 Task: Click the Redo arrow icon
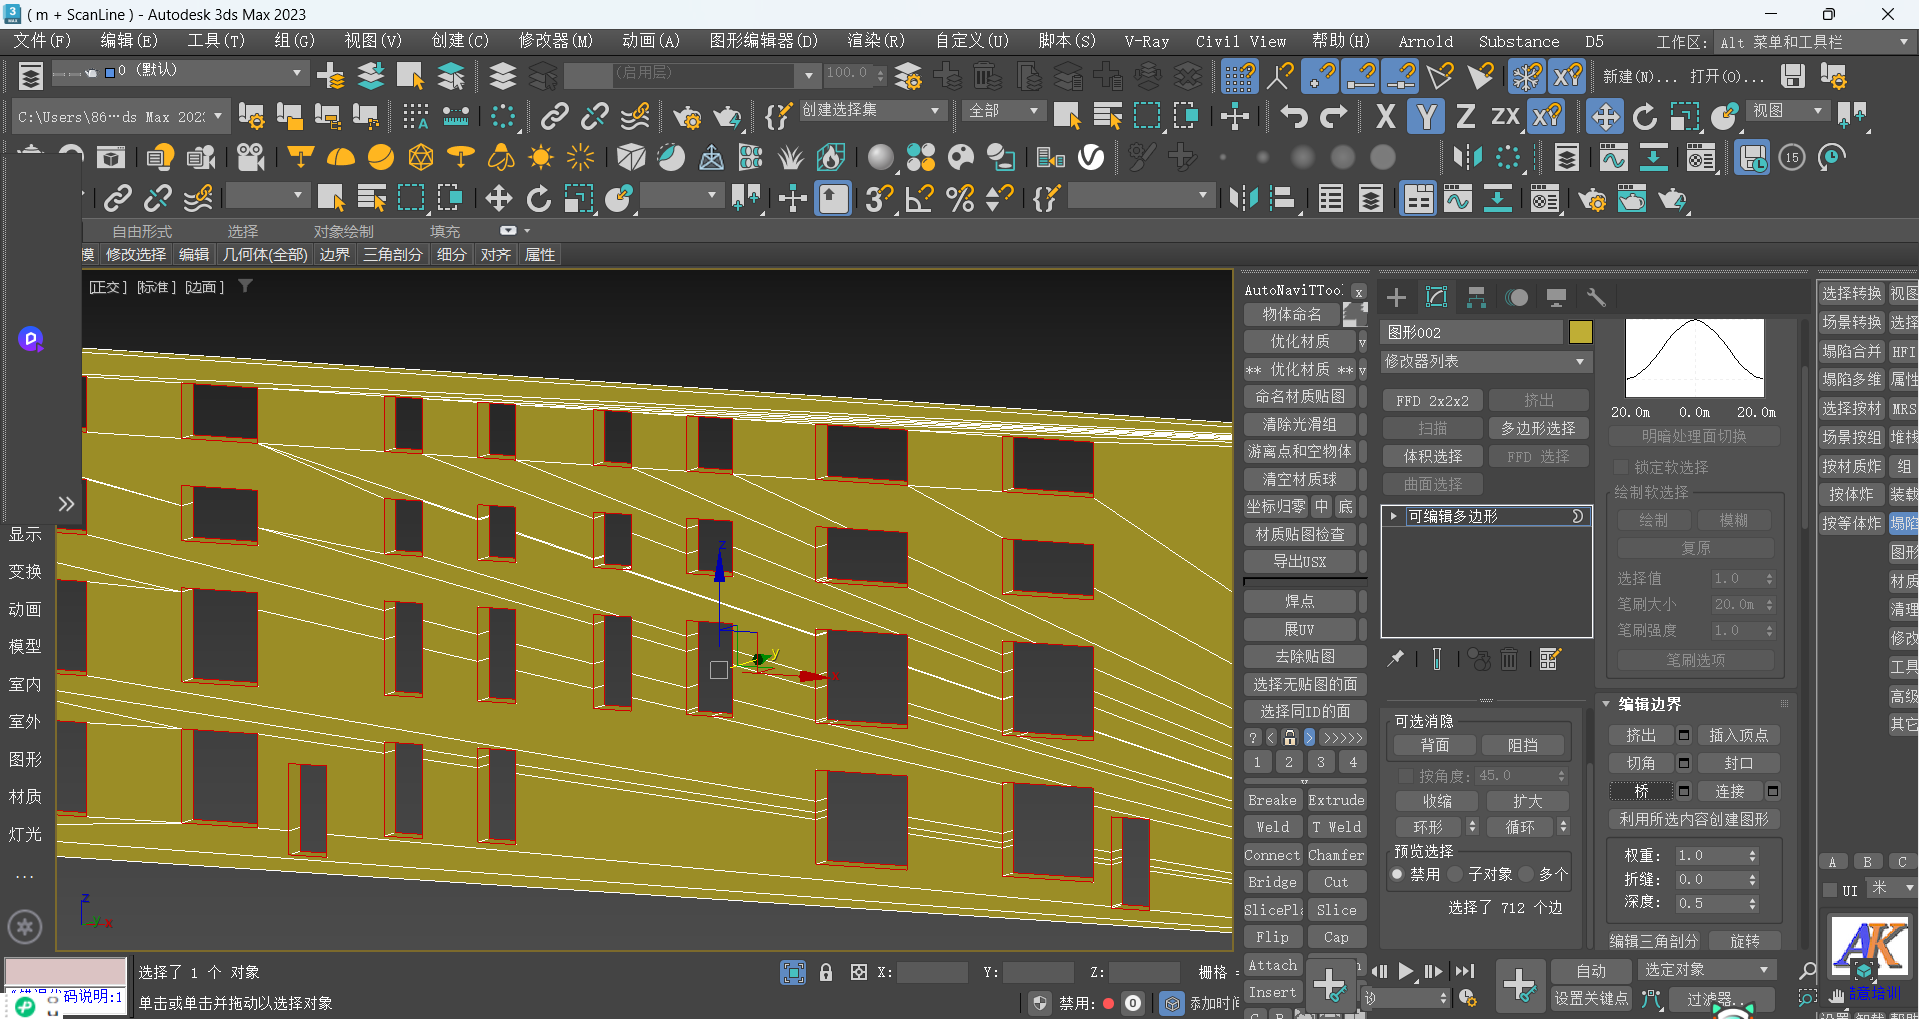(1334, 117)
